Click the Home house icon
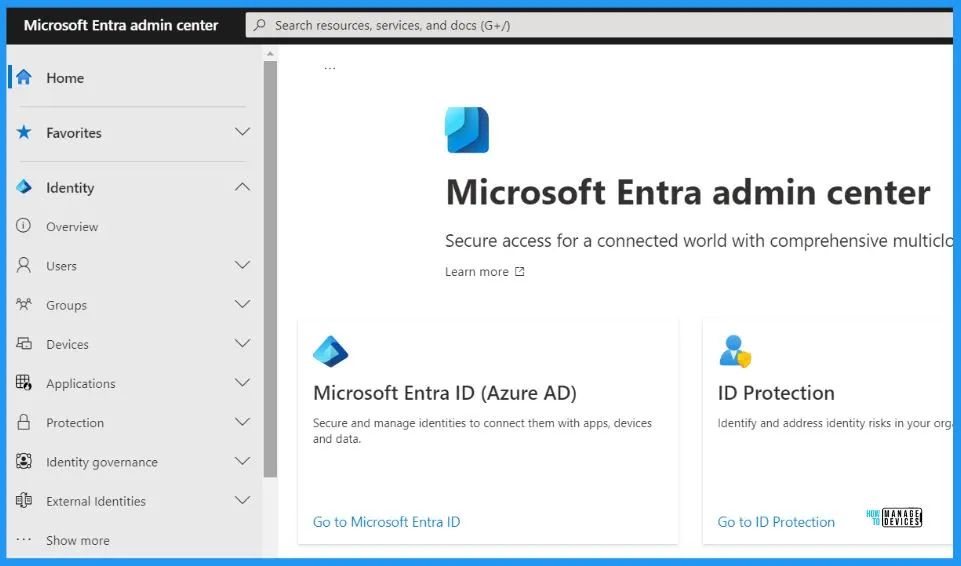961x566 pixels. coord(24,77)
